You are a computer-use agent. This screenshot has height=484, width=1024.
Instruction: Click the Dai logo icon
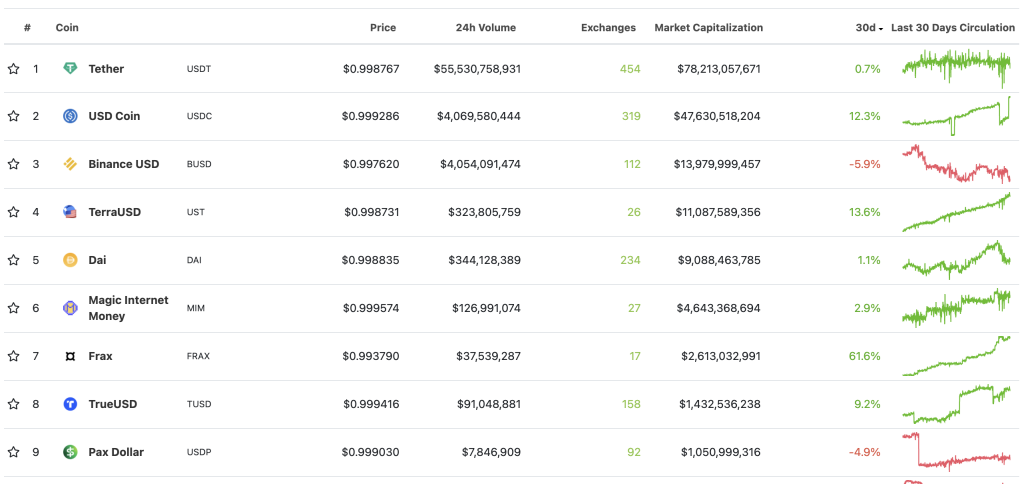coord(70,260)
